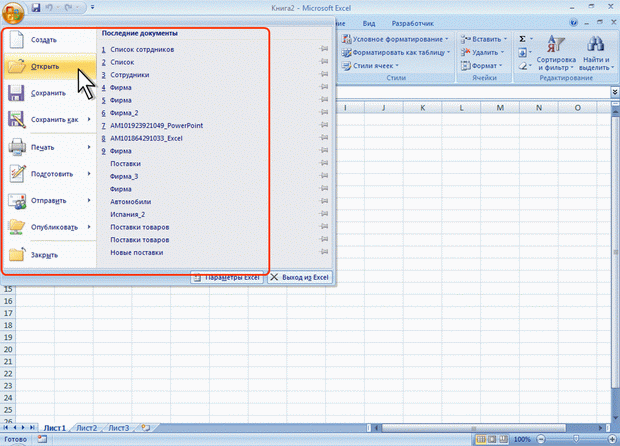This screenshot has width=620, height=446.
Task: Click the Формат cells button
Action: tap(481, 66)
